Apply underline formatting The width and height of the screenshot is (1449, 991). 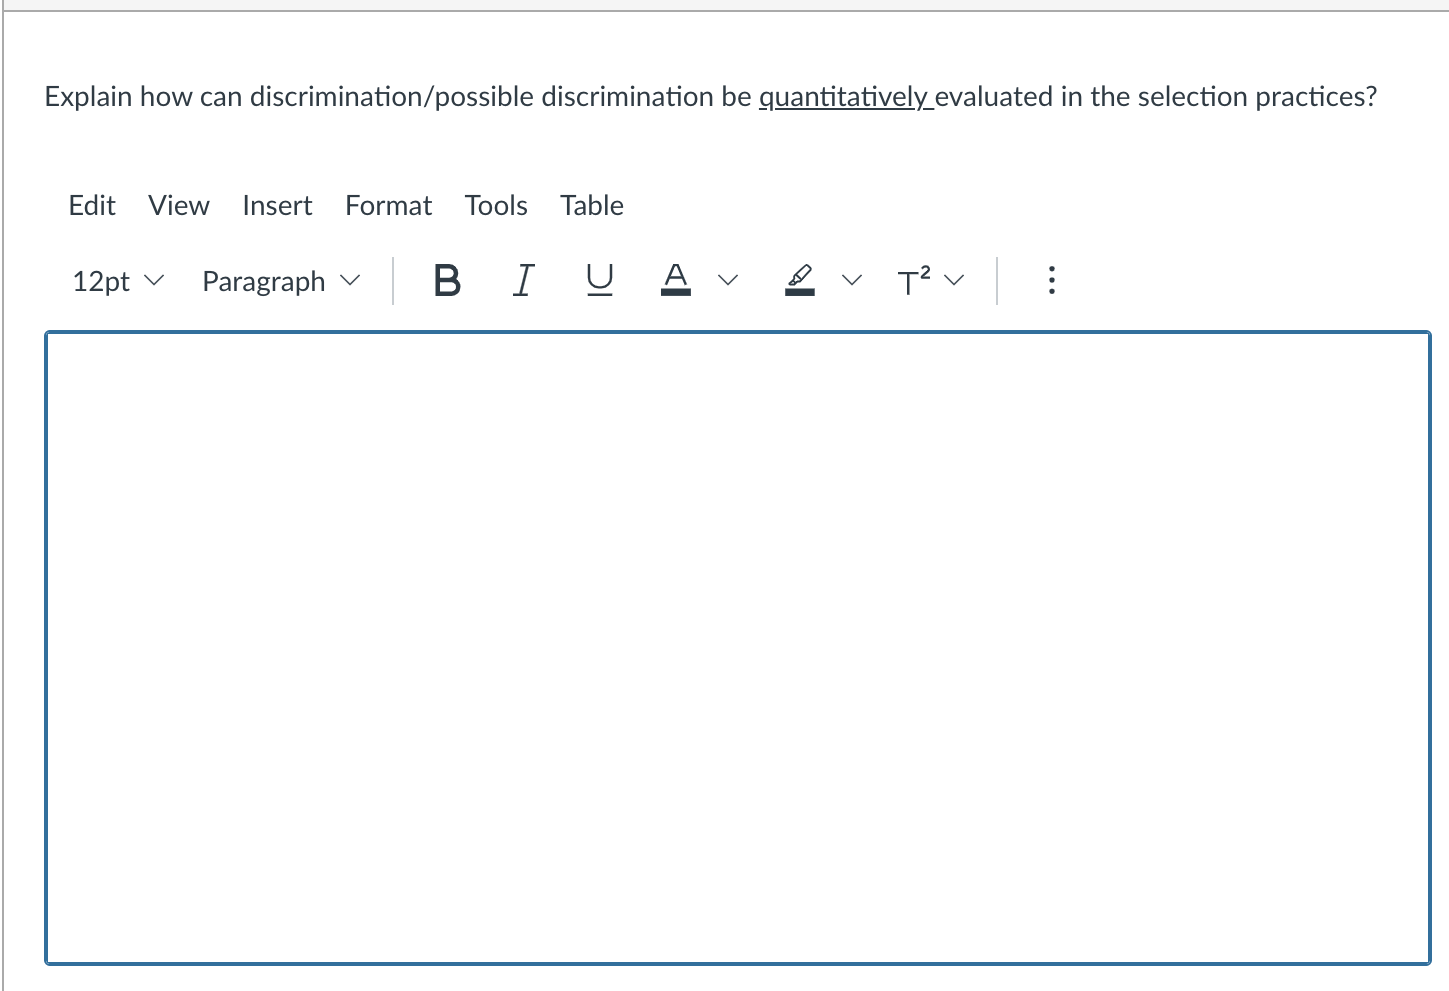[597, 281]
